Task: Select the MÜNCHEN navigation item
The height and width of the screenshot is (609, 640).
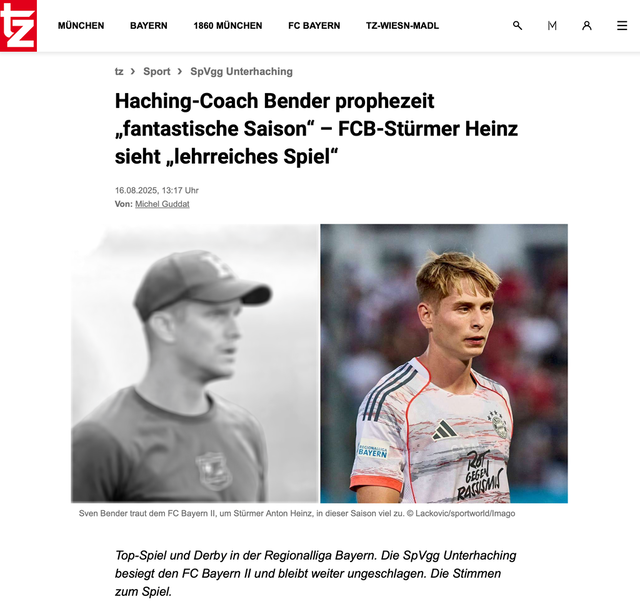Action: pyautogui.click(x=81, y=26)
